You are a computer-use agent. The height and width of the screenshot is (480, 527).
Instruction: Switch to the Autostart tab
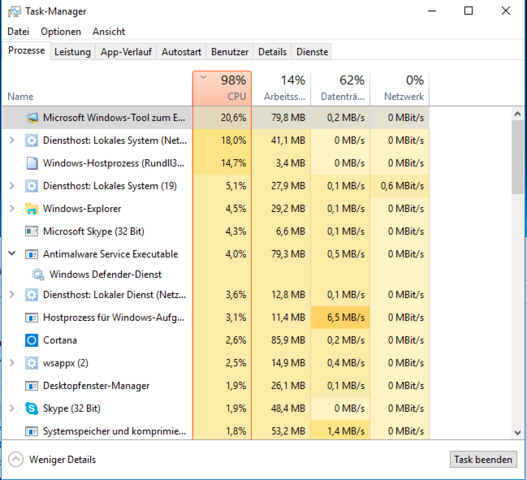point(181,52)
